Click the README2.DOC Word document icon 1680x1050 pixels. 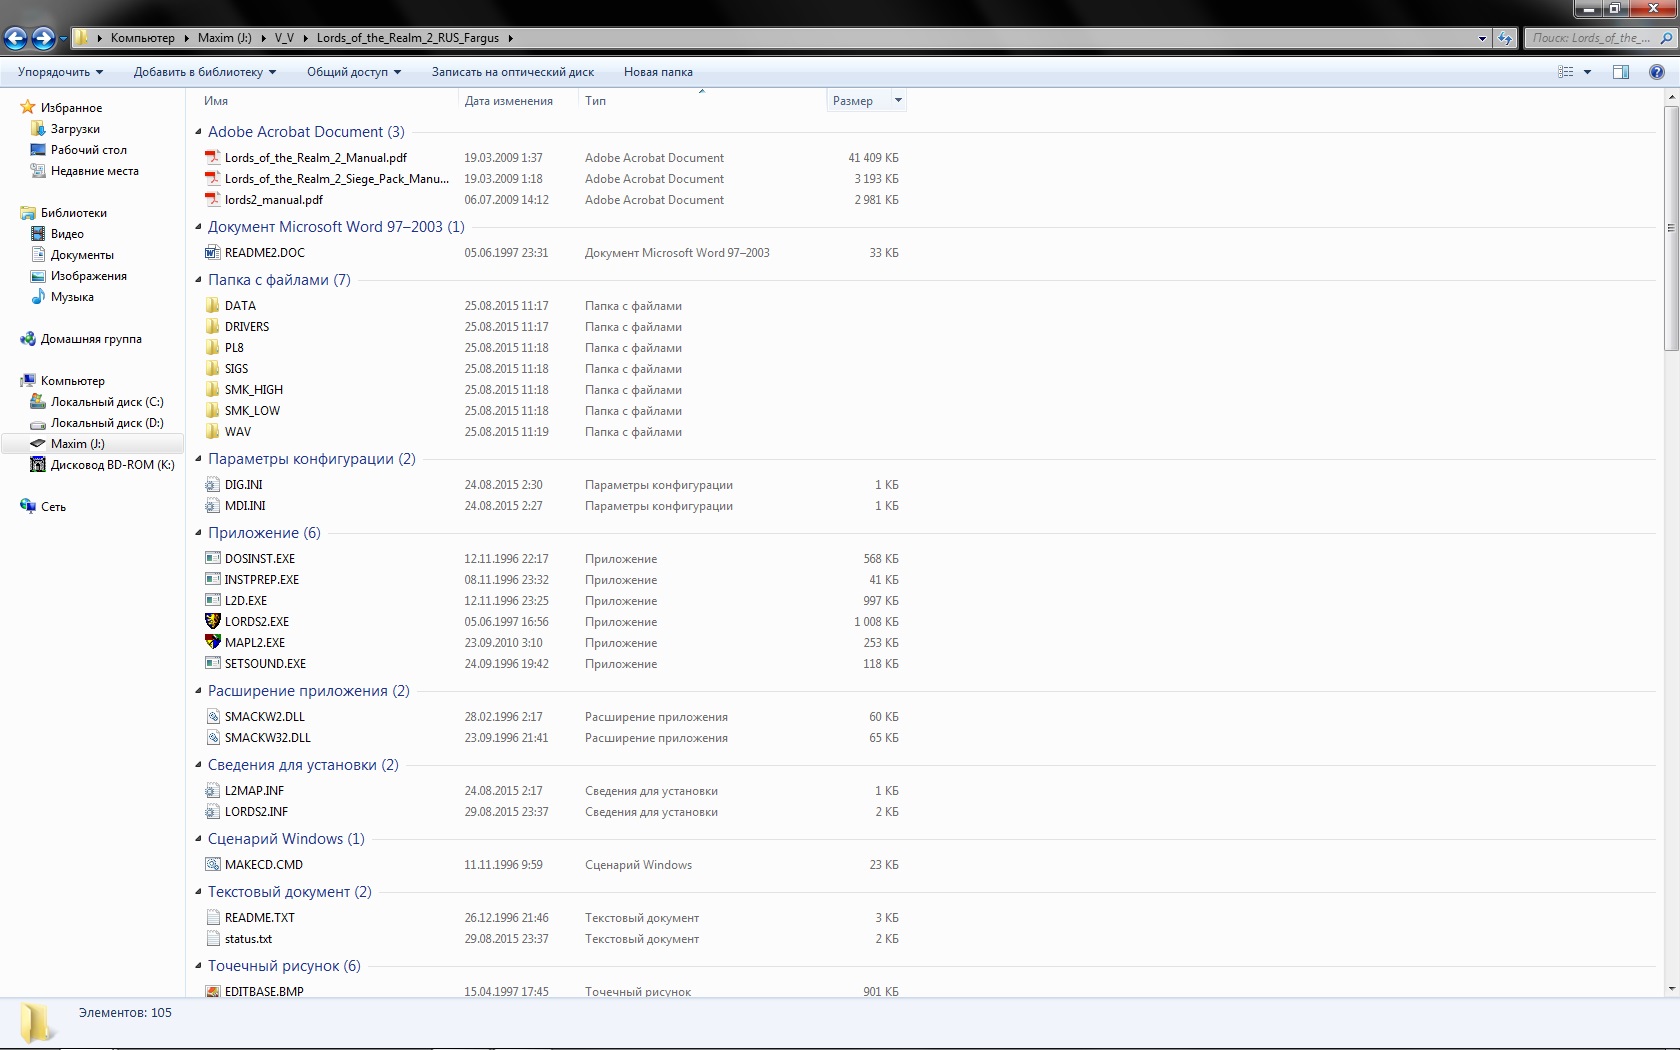[x=212, y=253]
